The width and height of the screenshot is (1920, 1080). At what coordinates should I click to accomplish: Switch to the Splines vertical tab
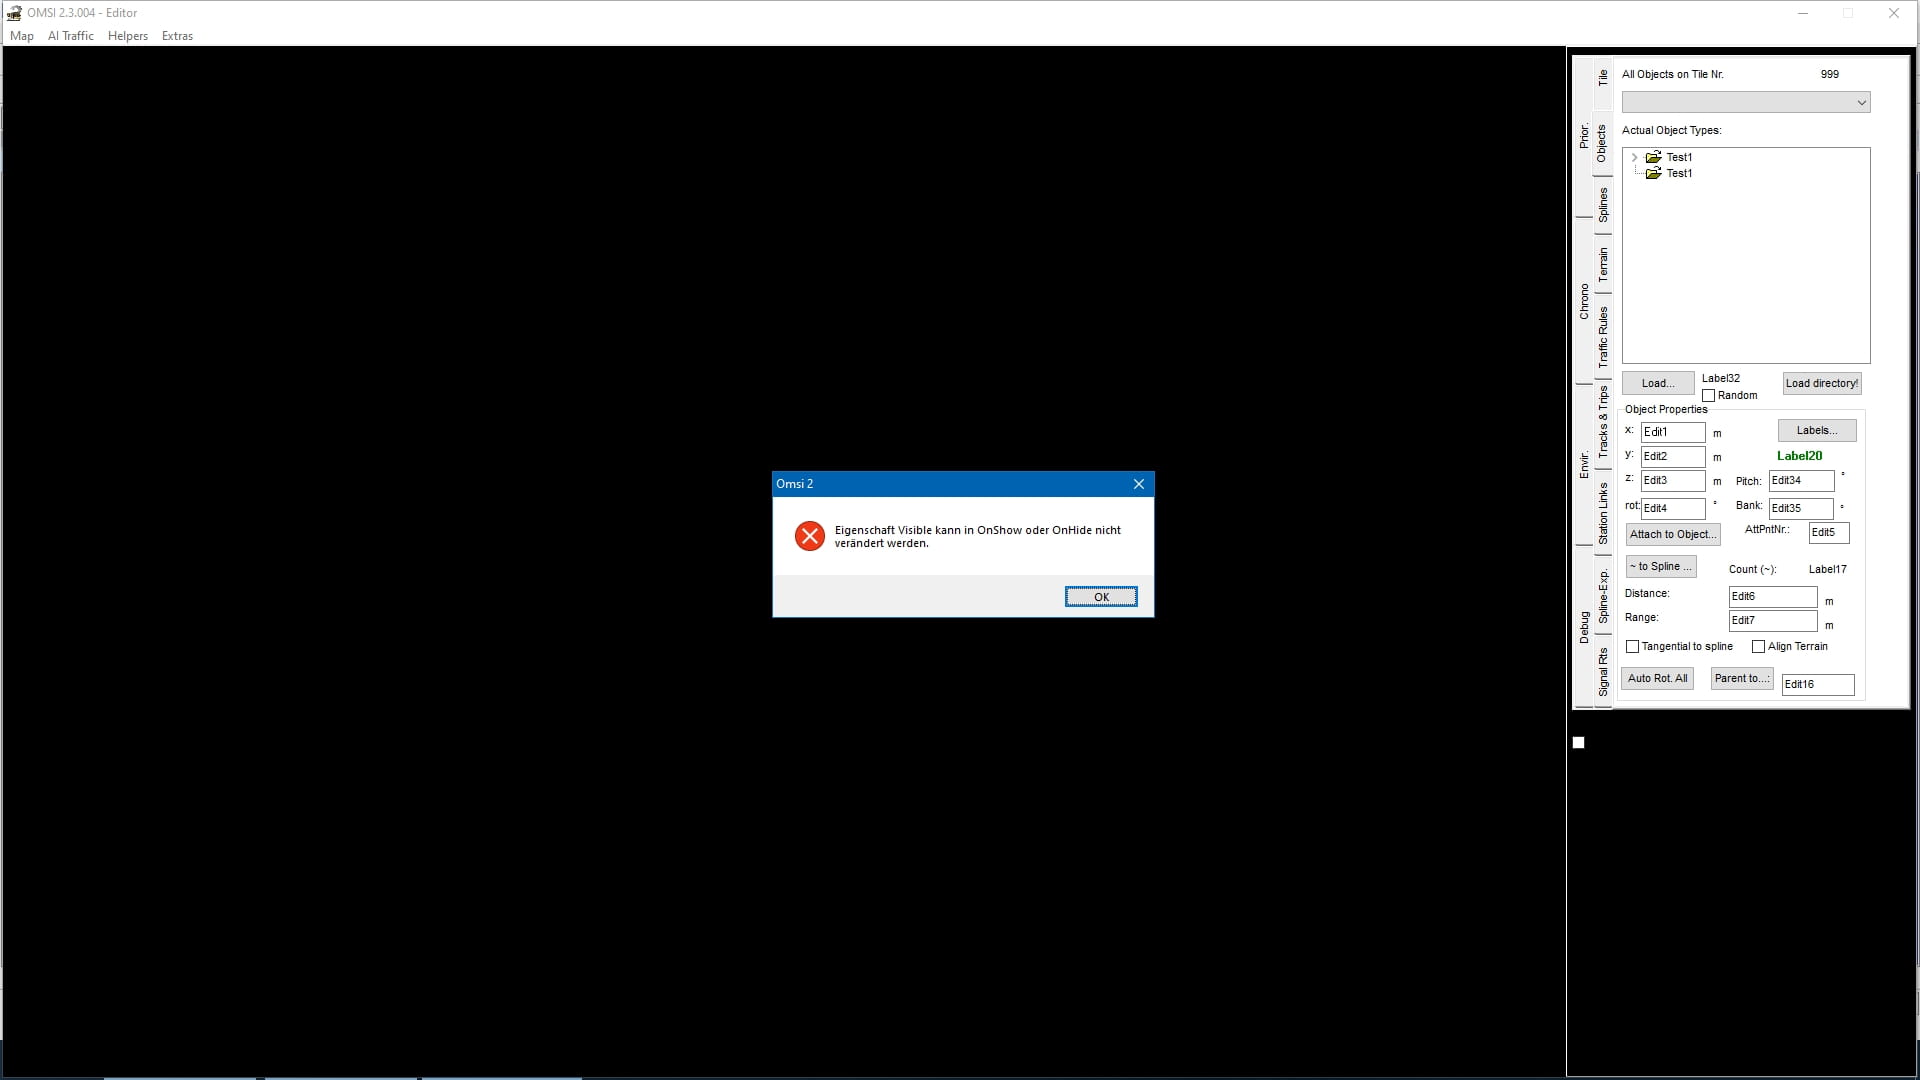pyautogui.click(x=1603, y=205)
